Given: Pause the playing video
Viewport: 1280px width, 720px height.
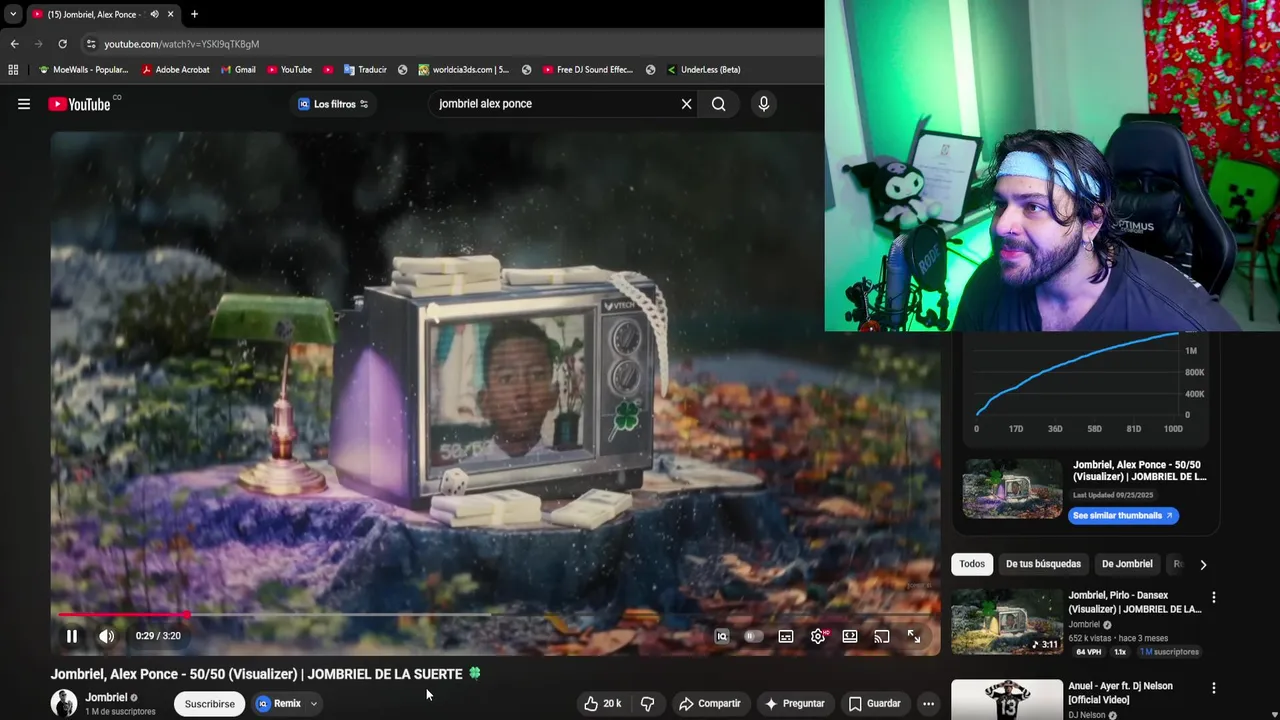Looking at the screenshot, I should [72, 636].
